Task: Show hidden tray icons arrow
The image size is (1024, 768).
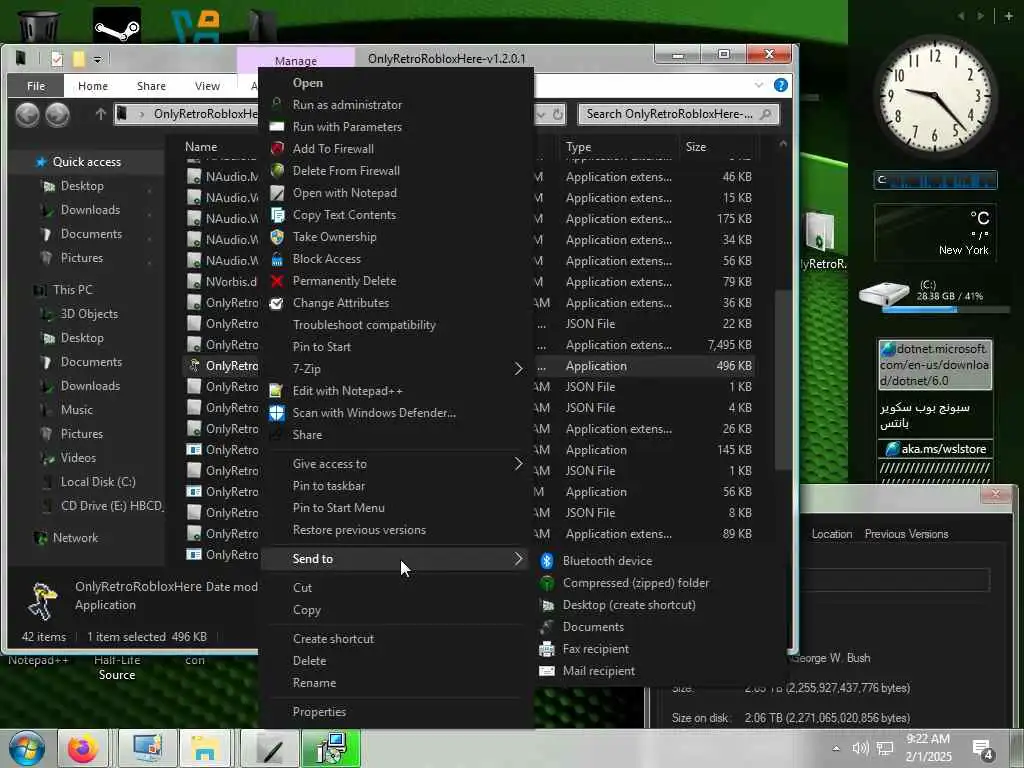Action: [836, 748]
